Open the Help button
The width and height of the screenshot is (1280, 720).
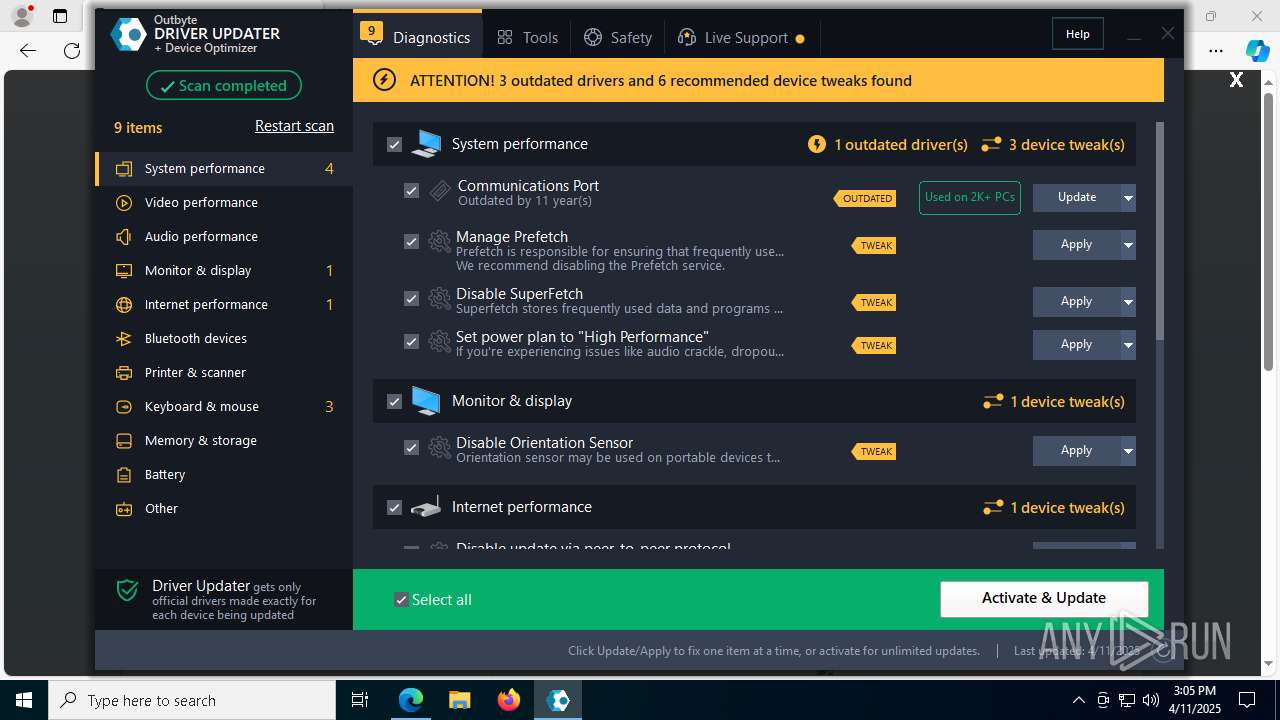(1077, 34)
